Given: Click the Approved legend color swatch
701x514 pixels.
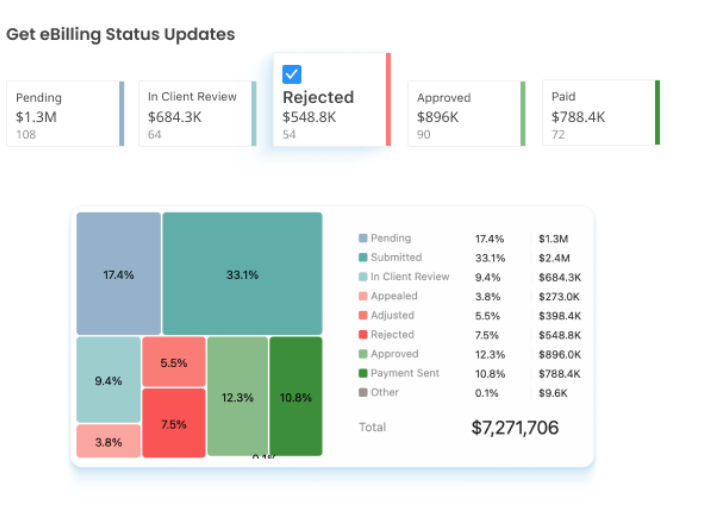Looking at the screenshot, I should [363, 354].
